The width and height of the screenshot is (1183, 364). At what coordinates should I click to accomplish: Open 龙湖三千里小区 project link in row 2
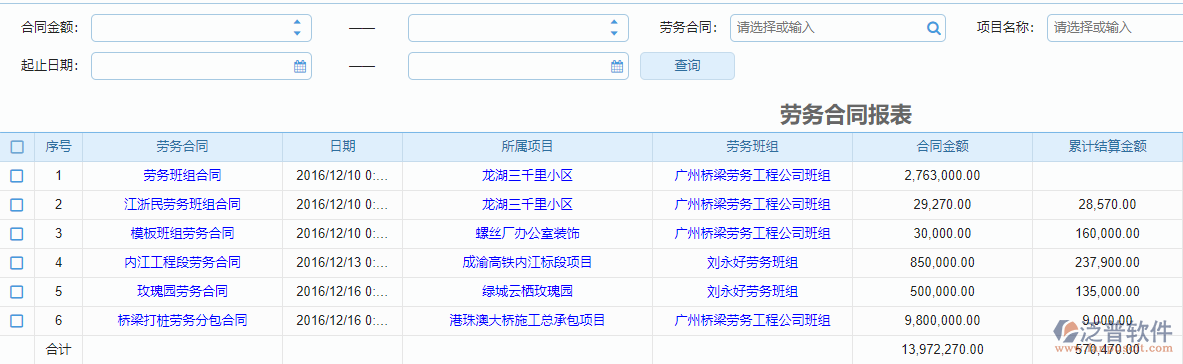point(527,205)
